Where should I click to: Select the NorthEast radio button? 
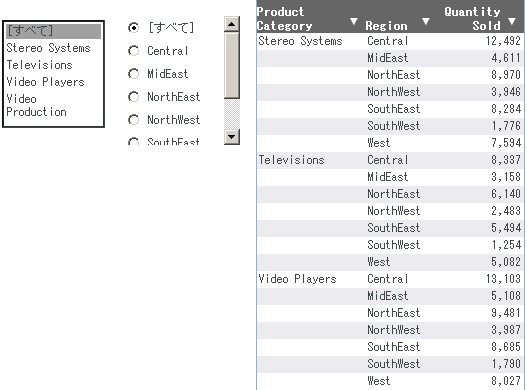[x=133, y=97]
